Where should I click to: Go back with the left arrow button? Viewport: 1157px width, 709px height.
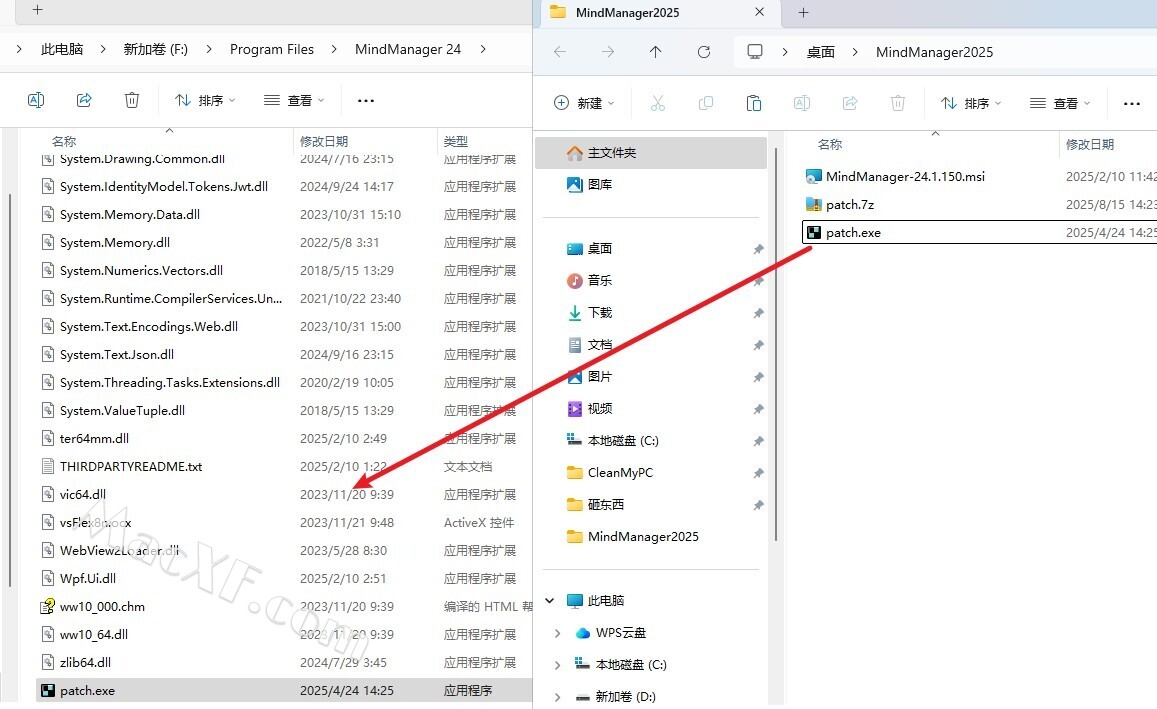coord(560,52)
